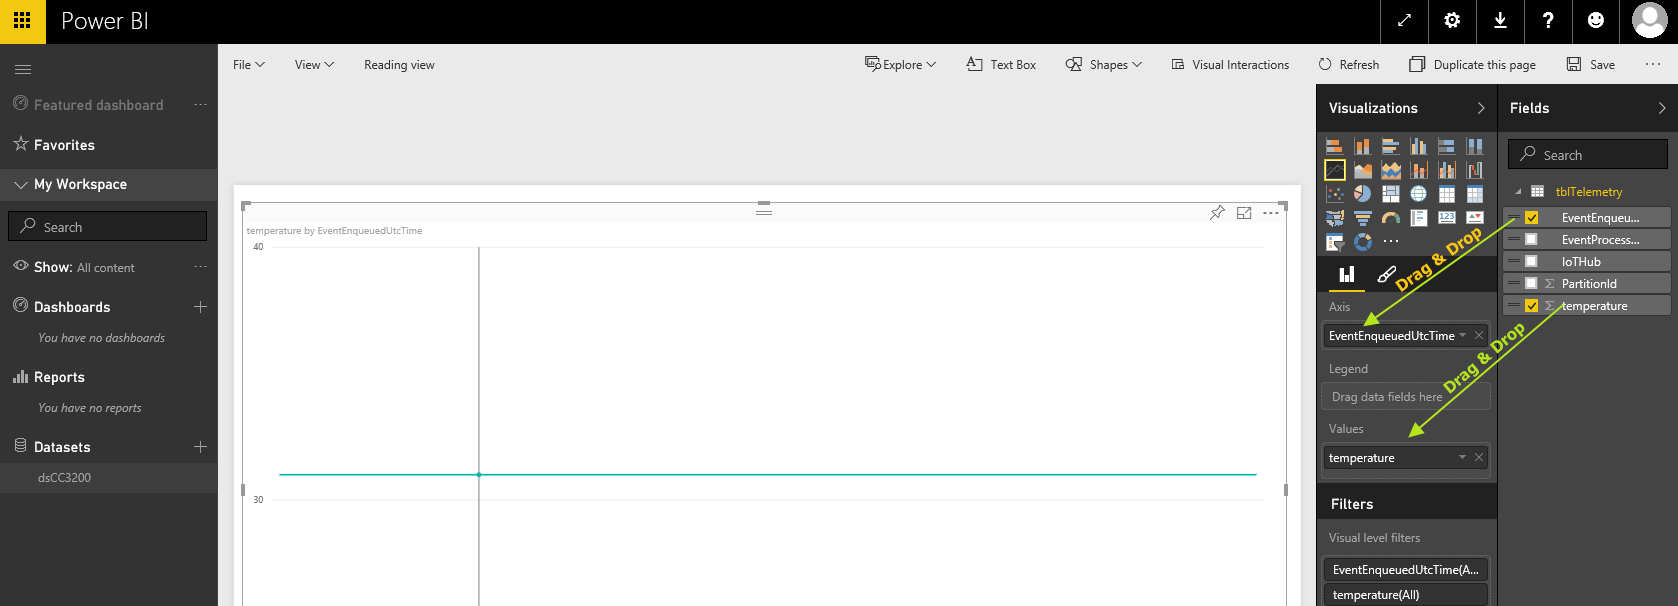Select the donut chart visualization

(x=1362, y=242)
